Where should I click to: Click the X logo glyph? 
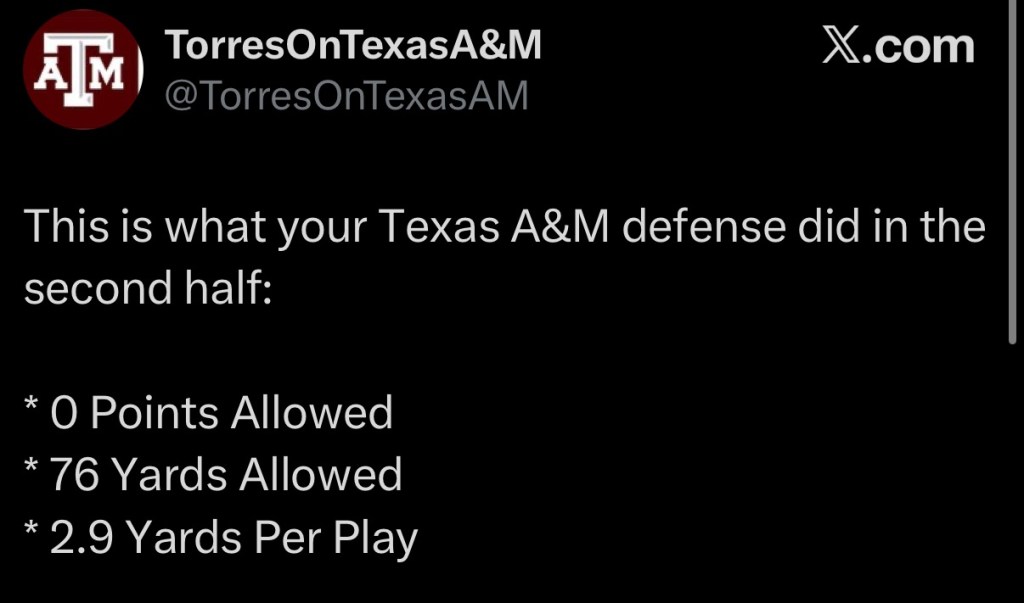(845, 46)
